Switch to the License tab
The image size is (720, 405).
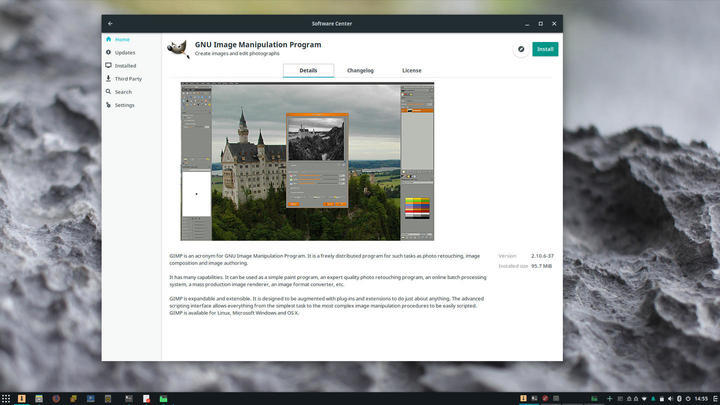(x=412, y=70)
